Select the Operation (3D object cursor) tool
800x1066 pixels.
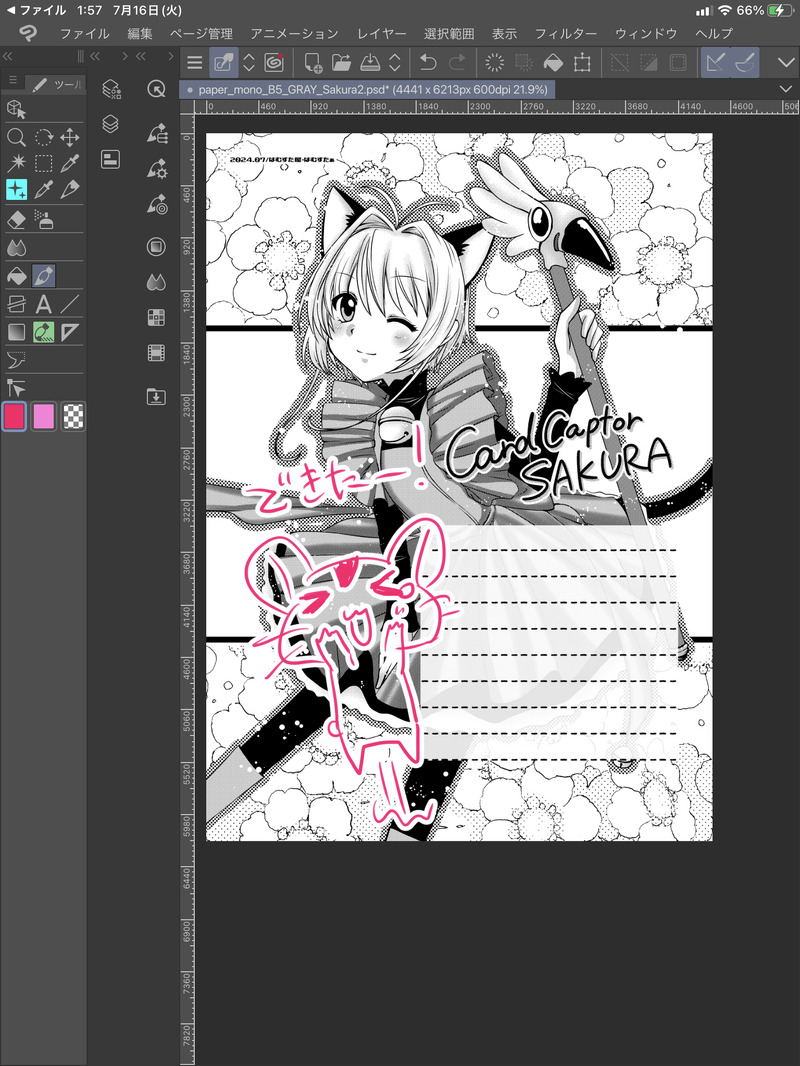(x=16, y=109)
